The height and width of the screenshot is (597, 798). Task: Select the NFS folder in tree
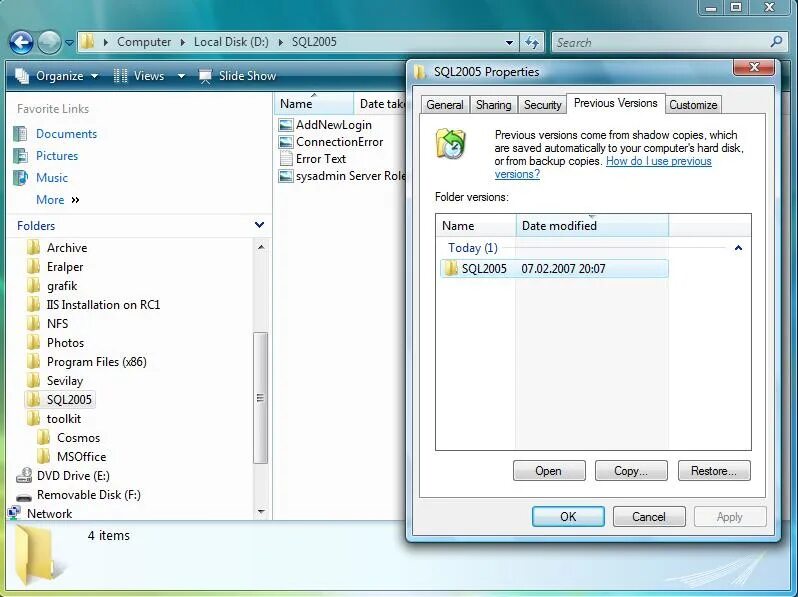tap(57, 324)
